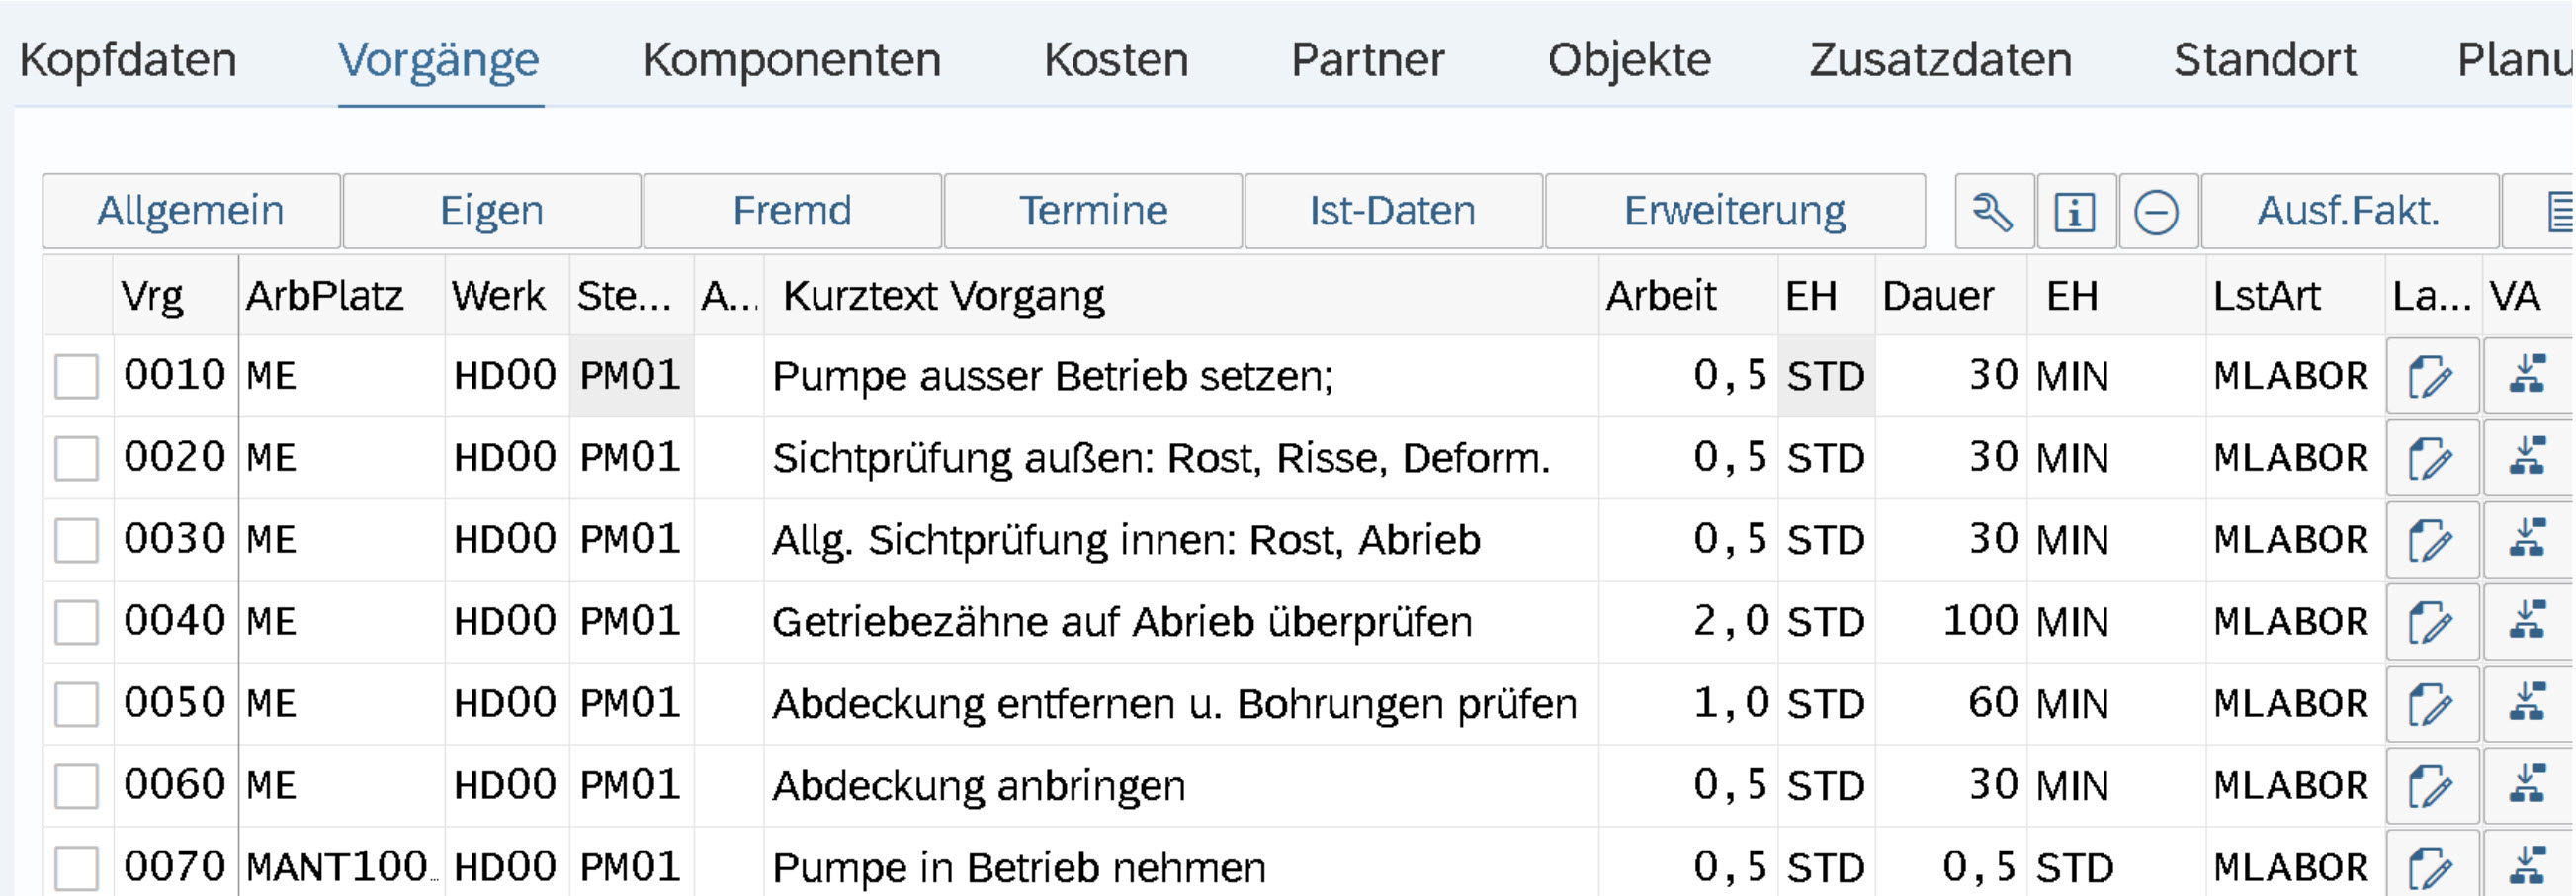Open long text editor for operation 0010
Screen dimensions: 2576x896
(x=2432, y=375)
